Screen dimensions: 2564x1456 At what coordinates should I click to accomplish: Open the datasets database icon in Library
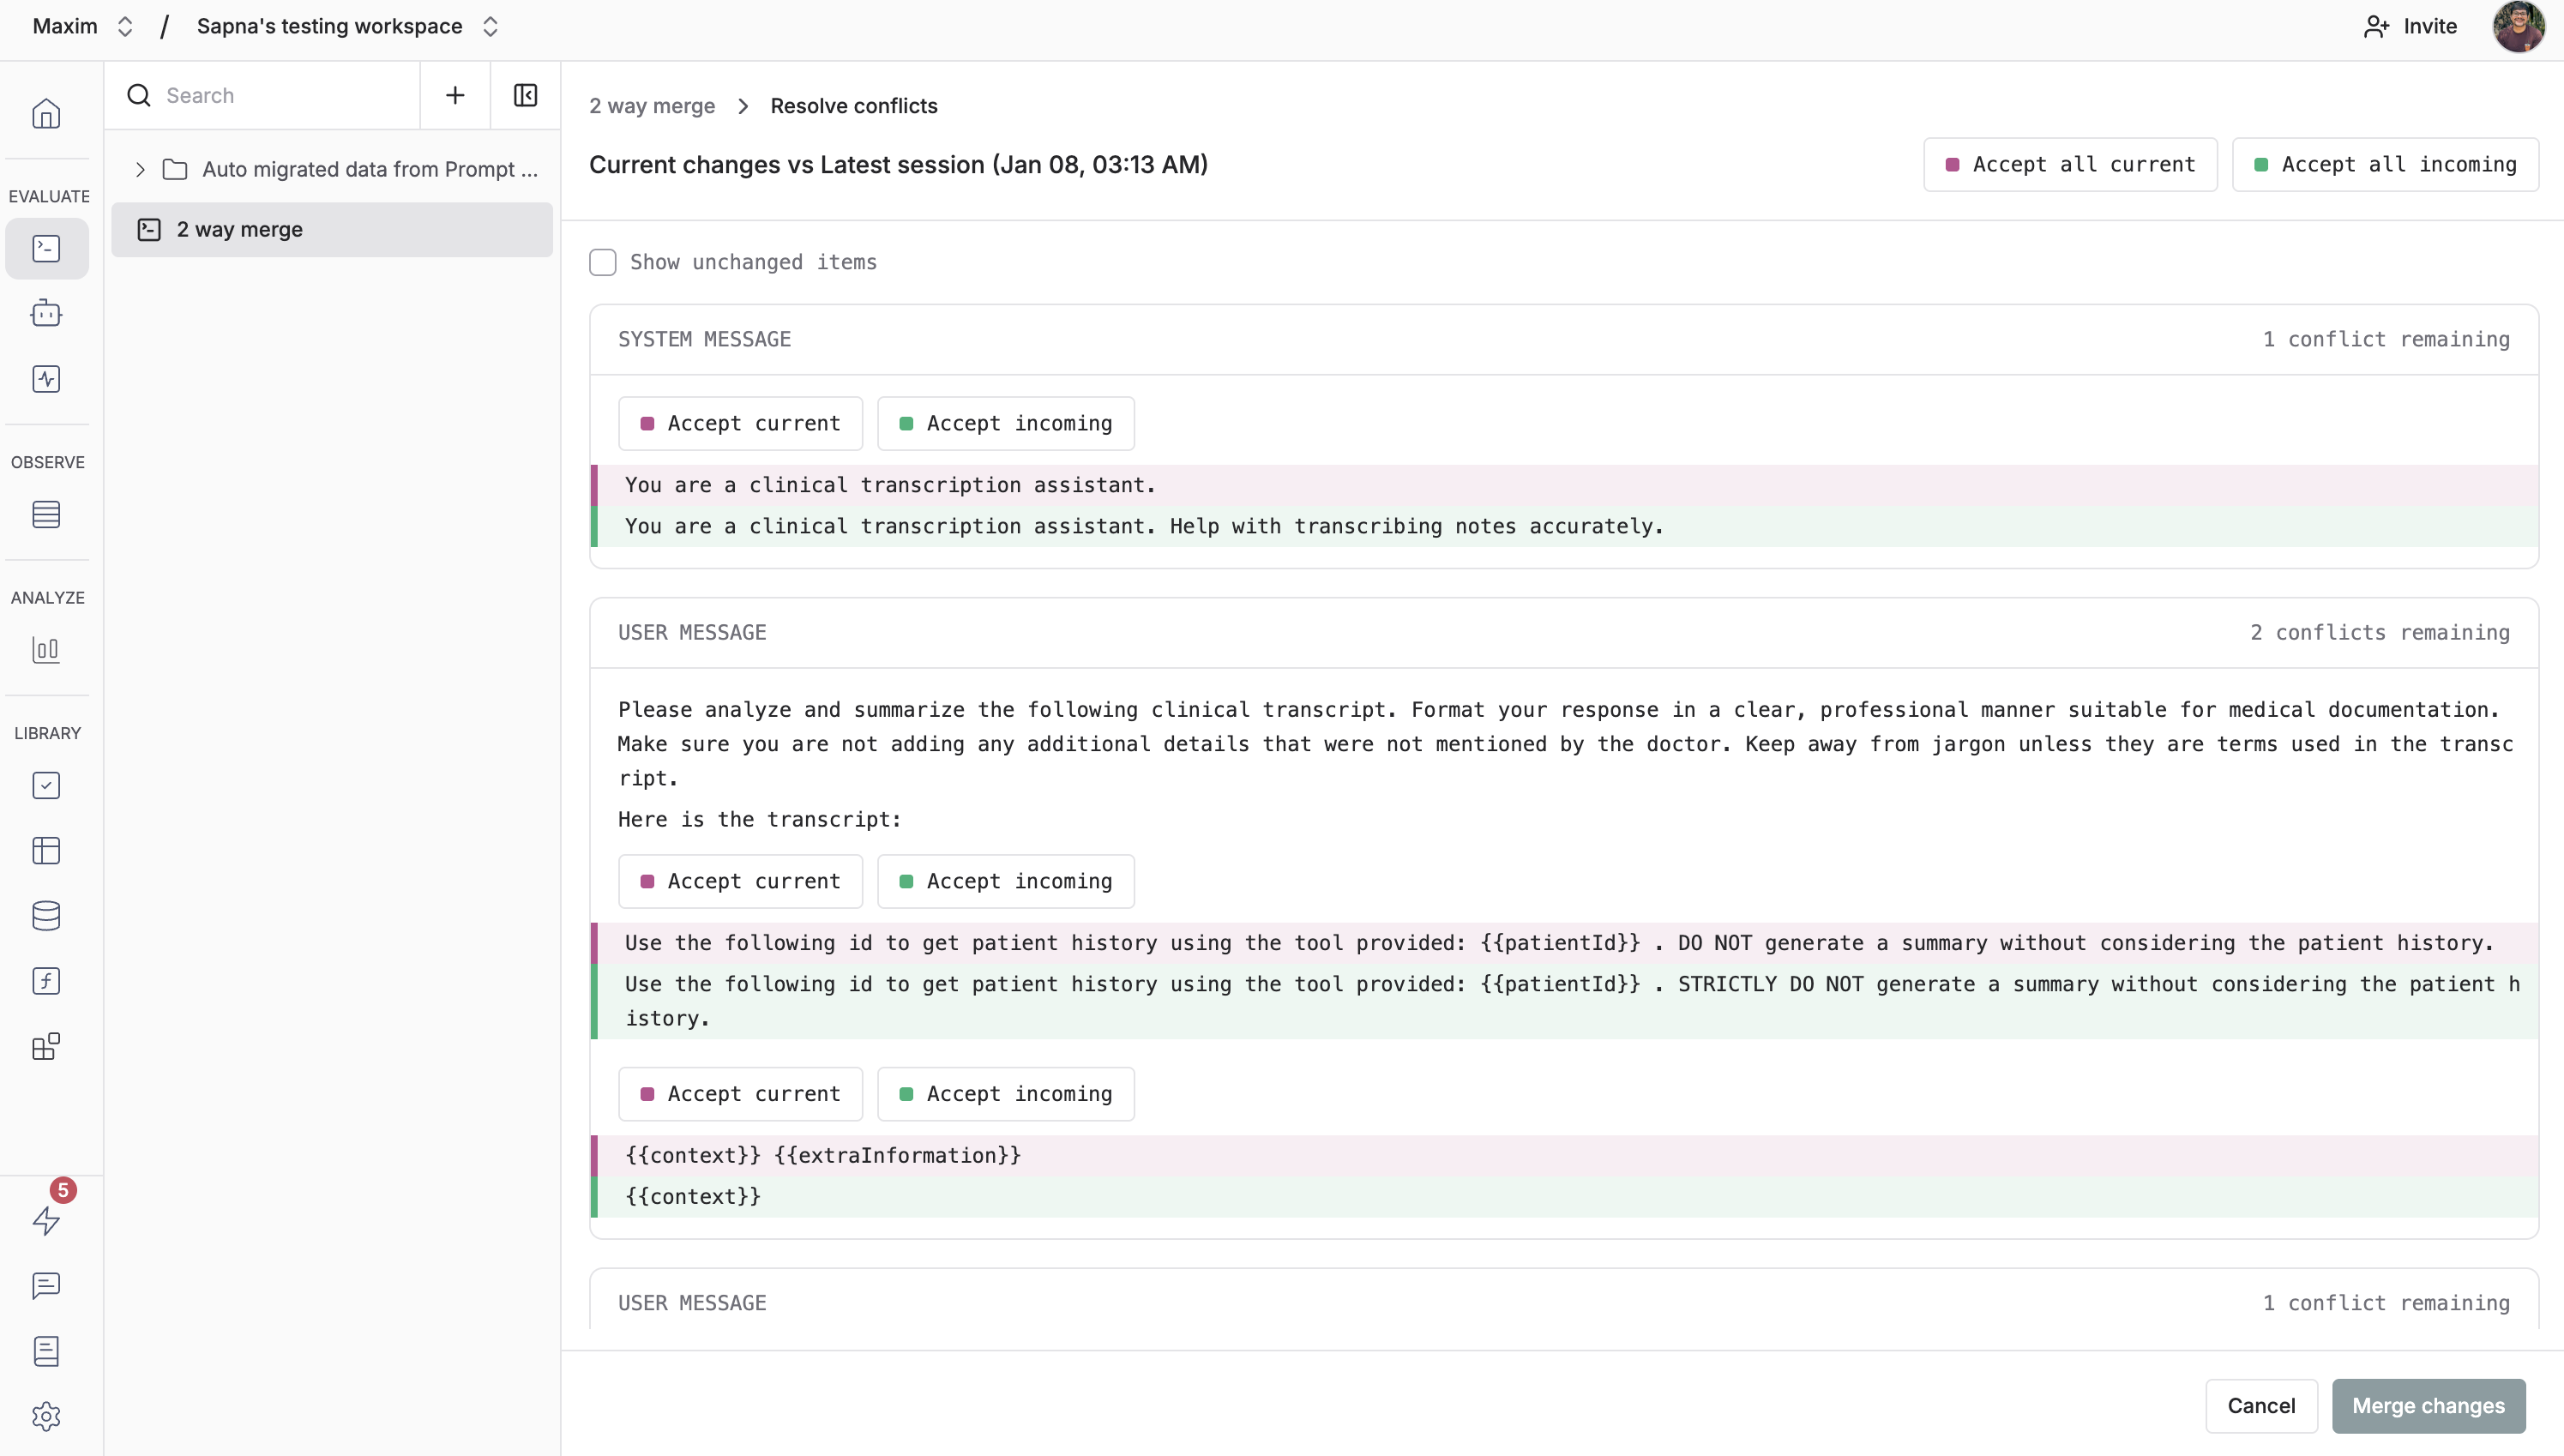tap(46, 915)
